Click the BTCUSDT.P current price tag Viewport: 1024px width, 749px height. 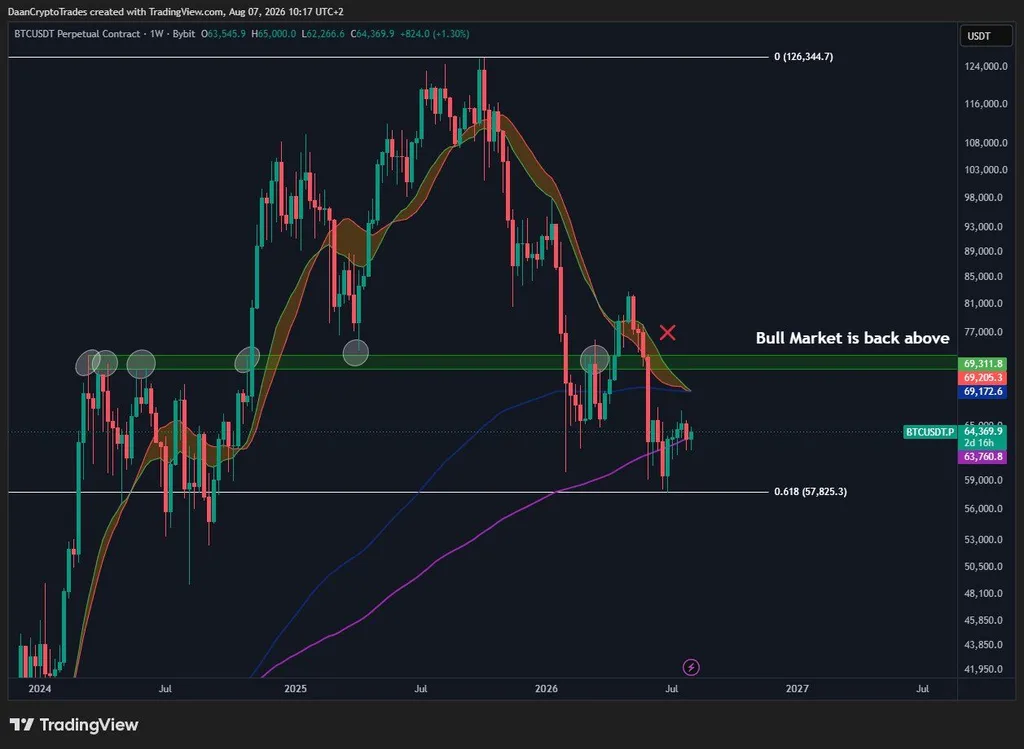929,432
